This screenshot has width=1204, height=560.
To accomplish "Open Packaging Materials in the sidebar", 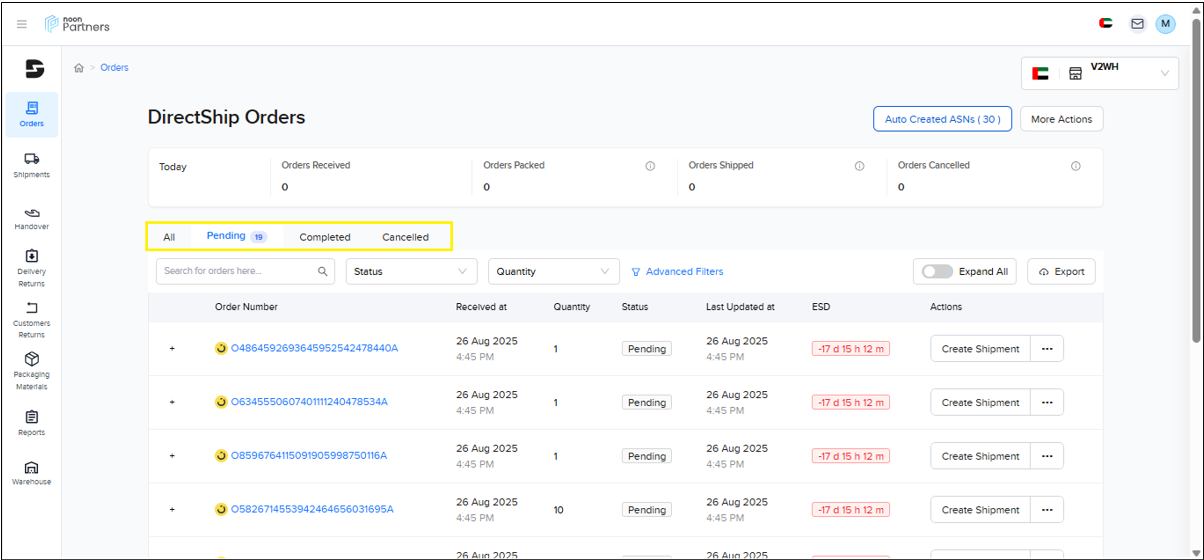I will click(x=31, y=372).
